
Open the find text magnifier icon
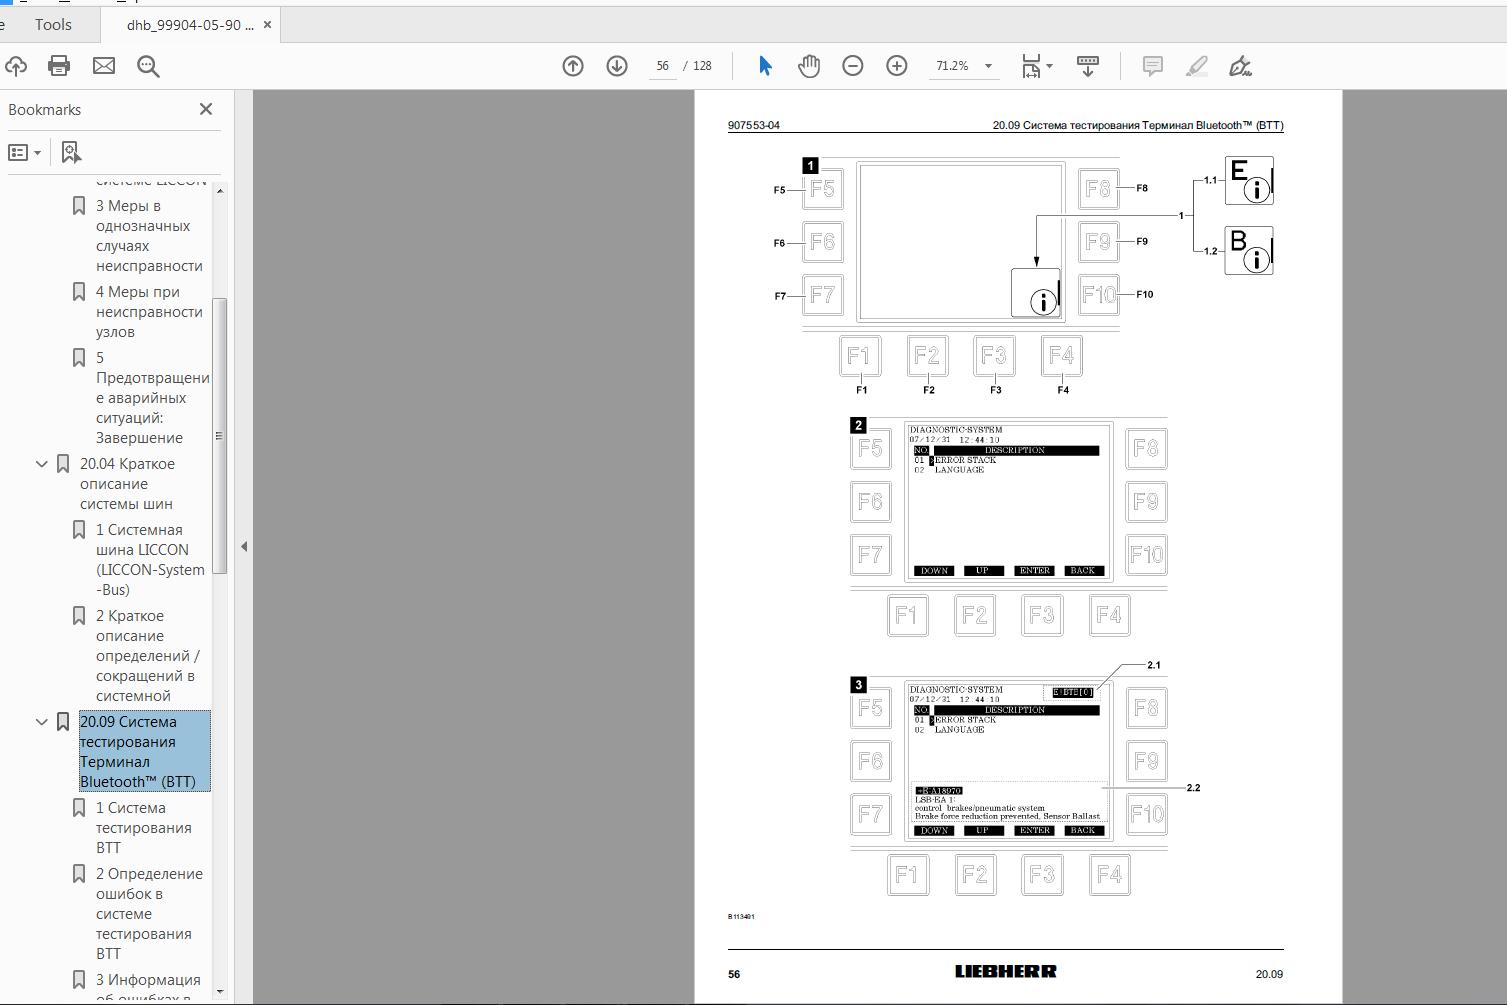tap(148, 66)
